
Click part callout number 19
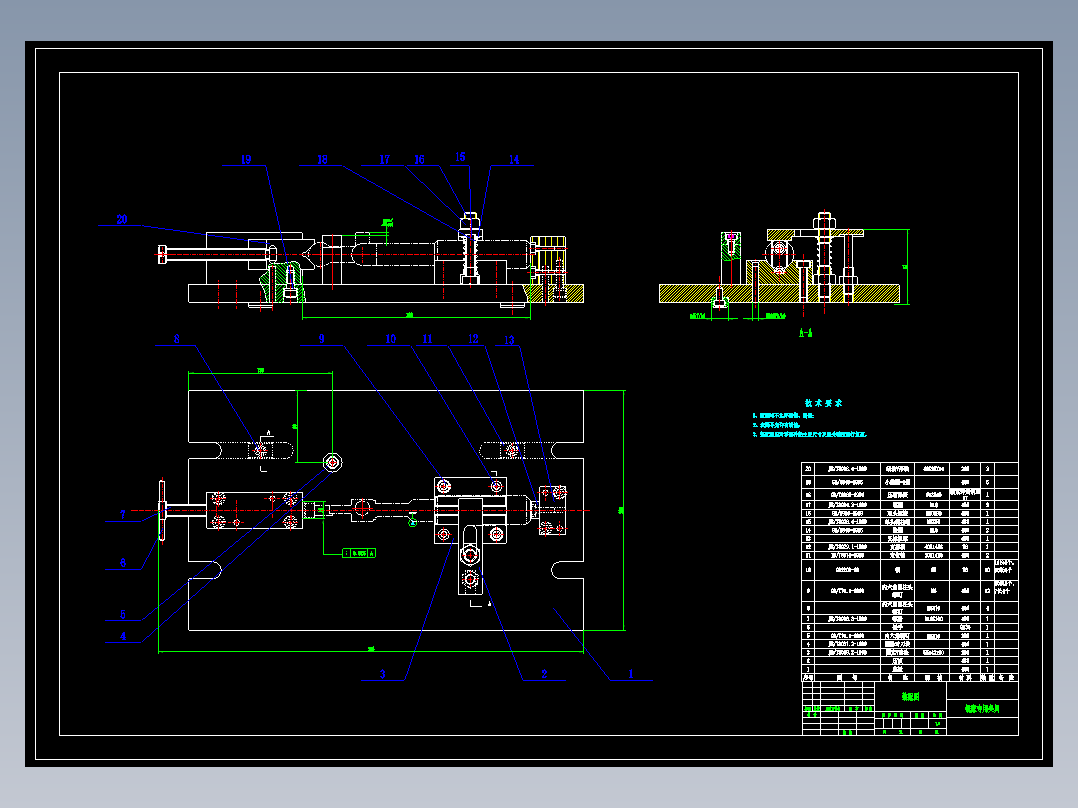coord(246,160)
